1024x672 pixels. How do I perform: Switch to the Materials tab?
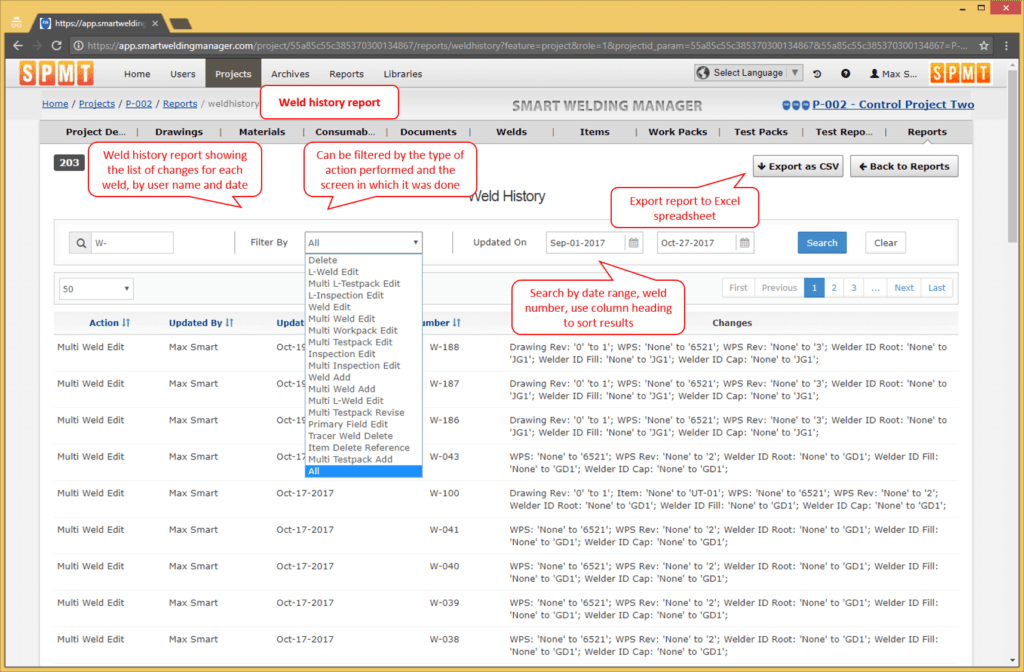[x=262, y=132]
